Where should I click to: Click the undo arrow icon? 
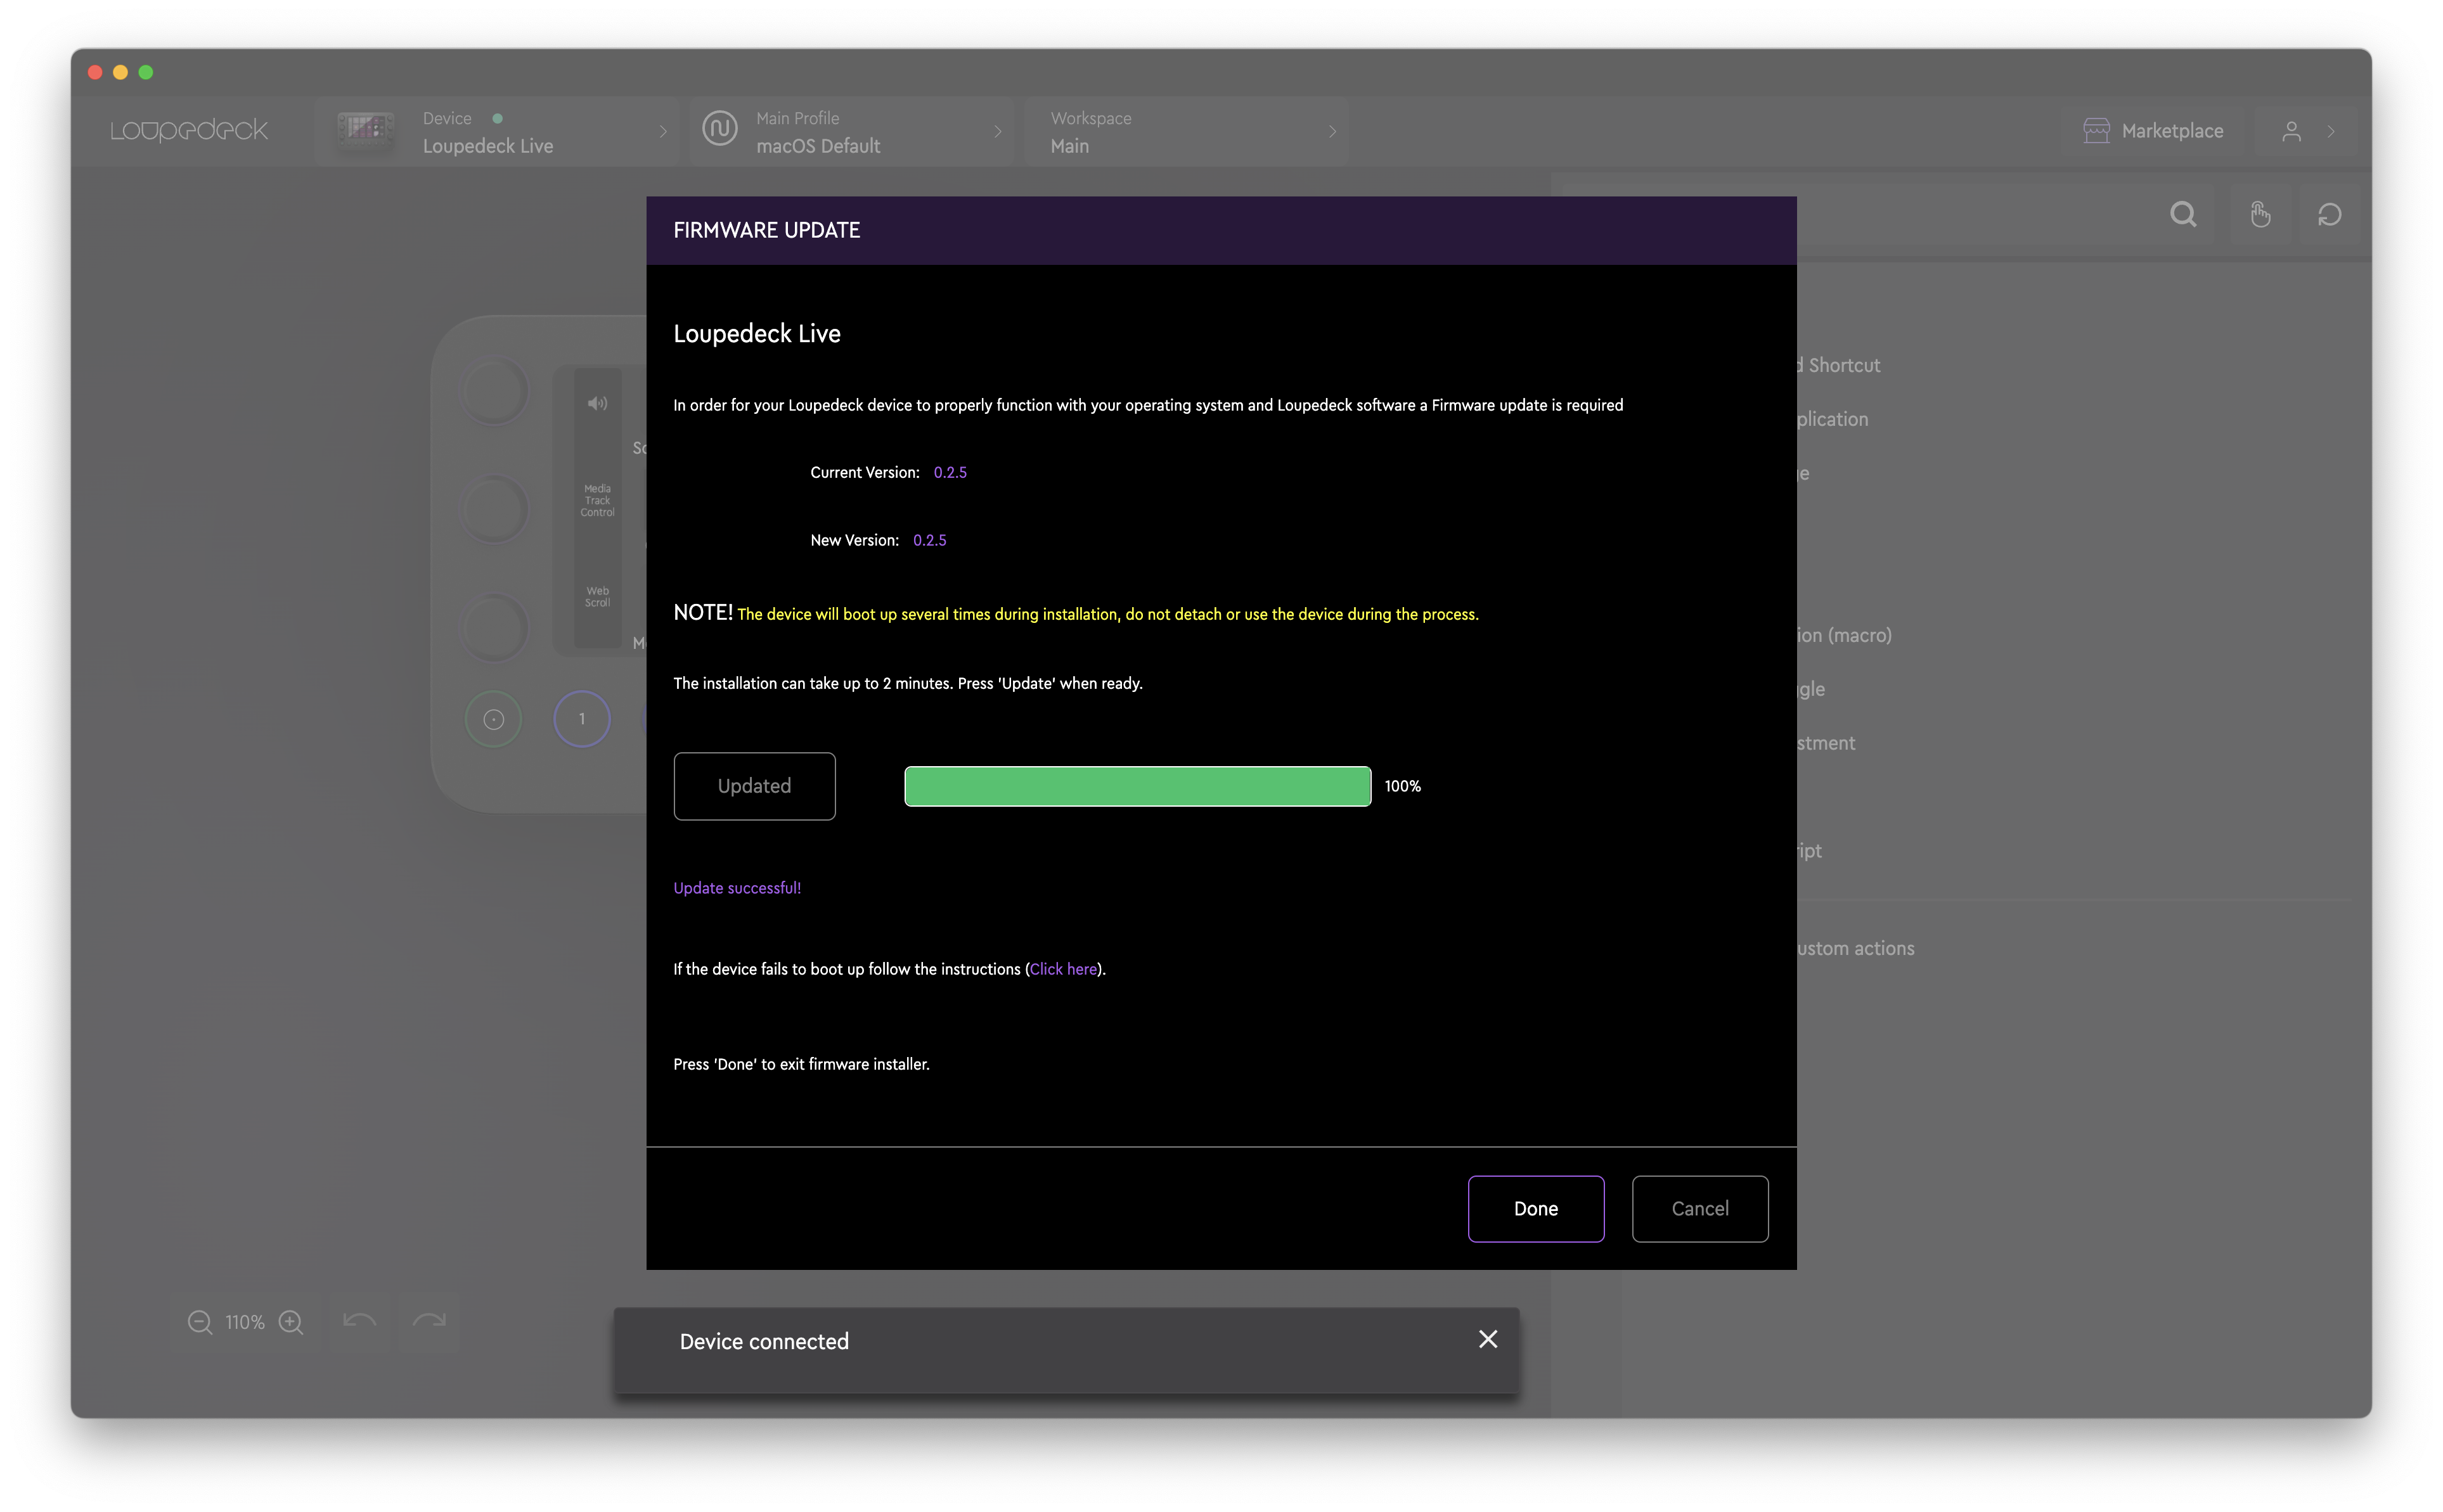pos(359,1322)
